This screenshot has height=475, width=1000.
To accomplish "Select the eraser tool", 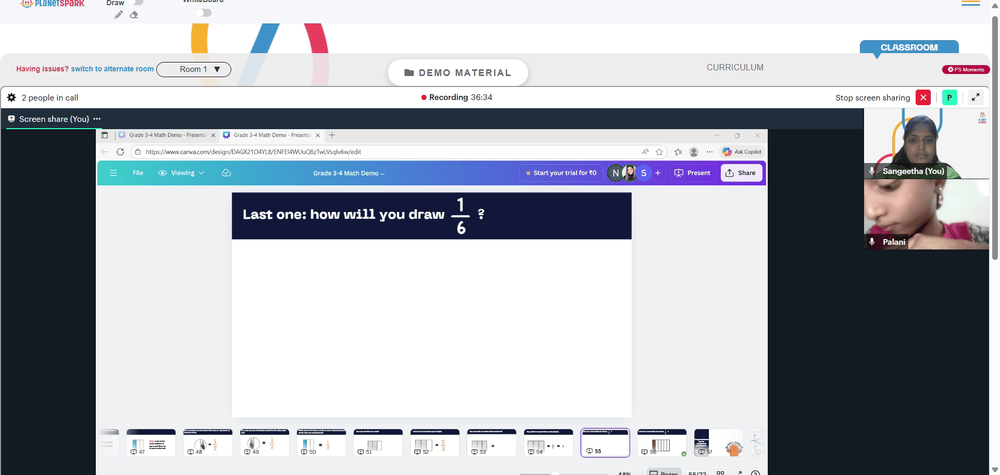I will (134, 15).
